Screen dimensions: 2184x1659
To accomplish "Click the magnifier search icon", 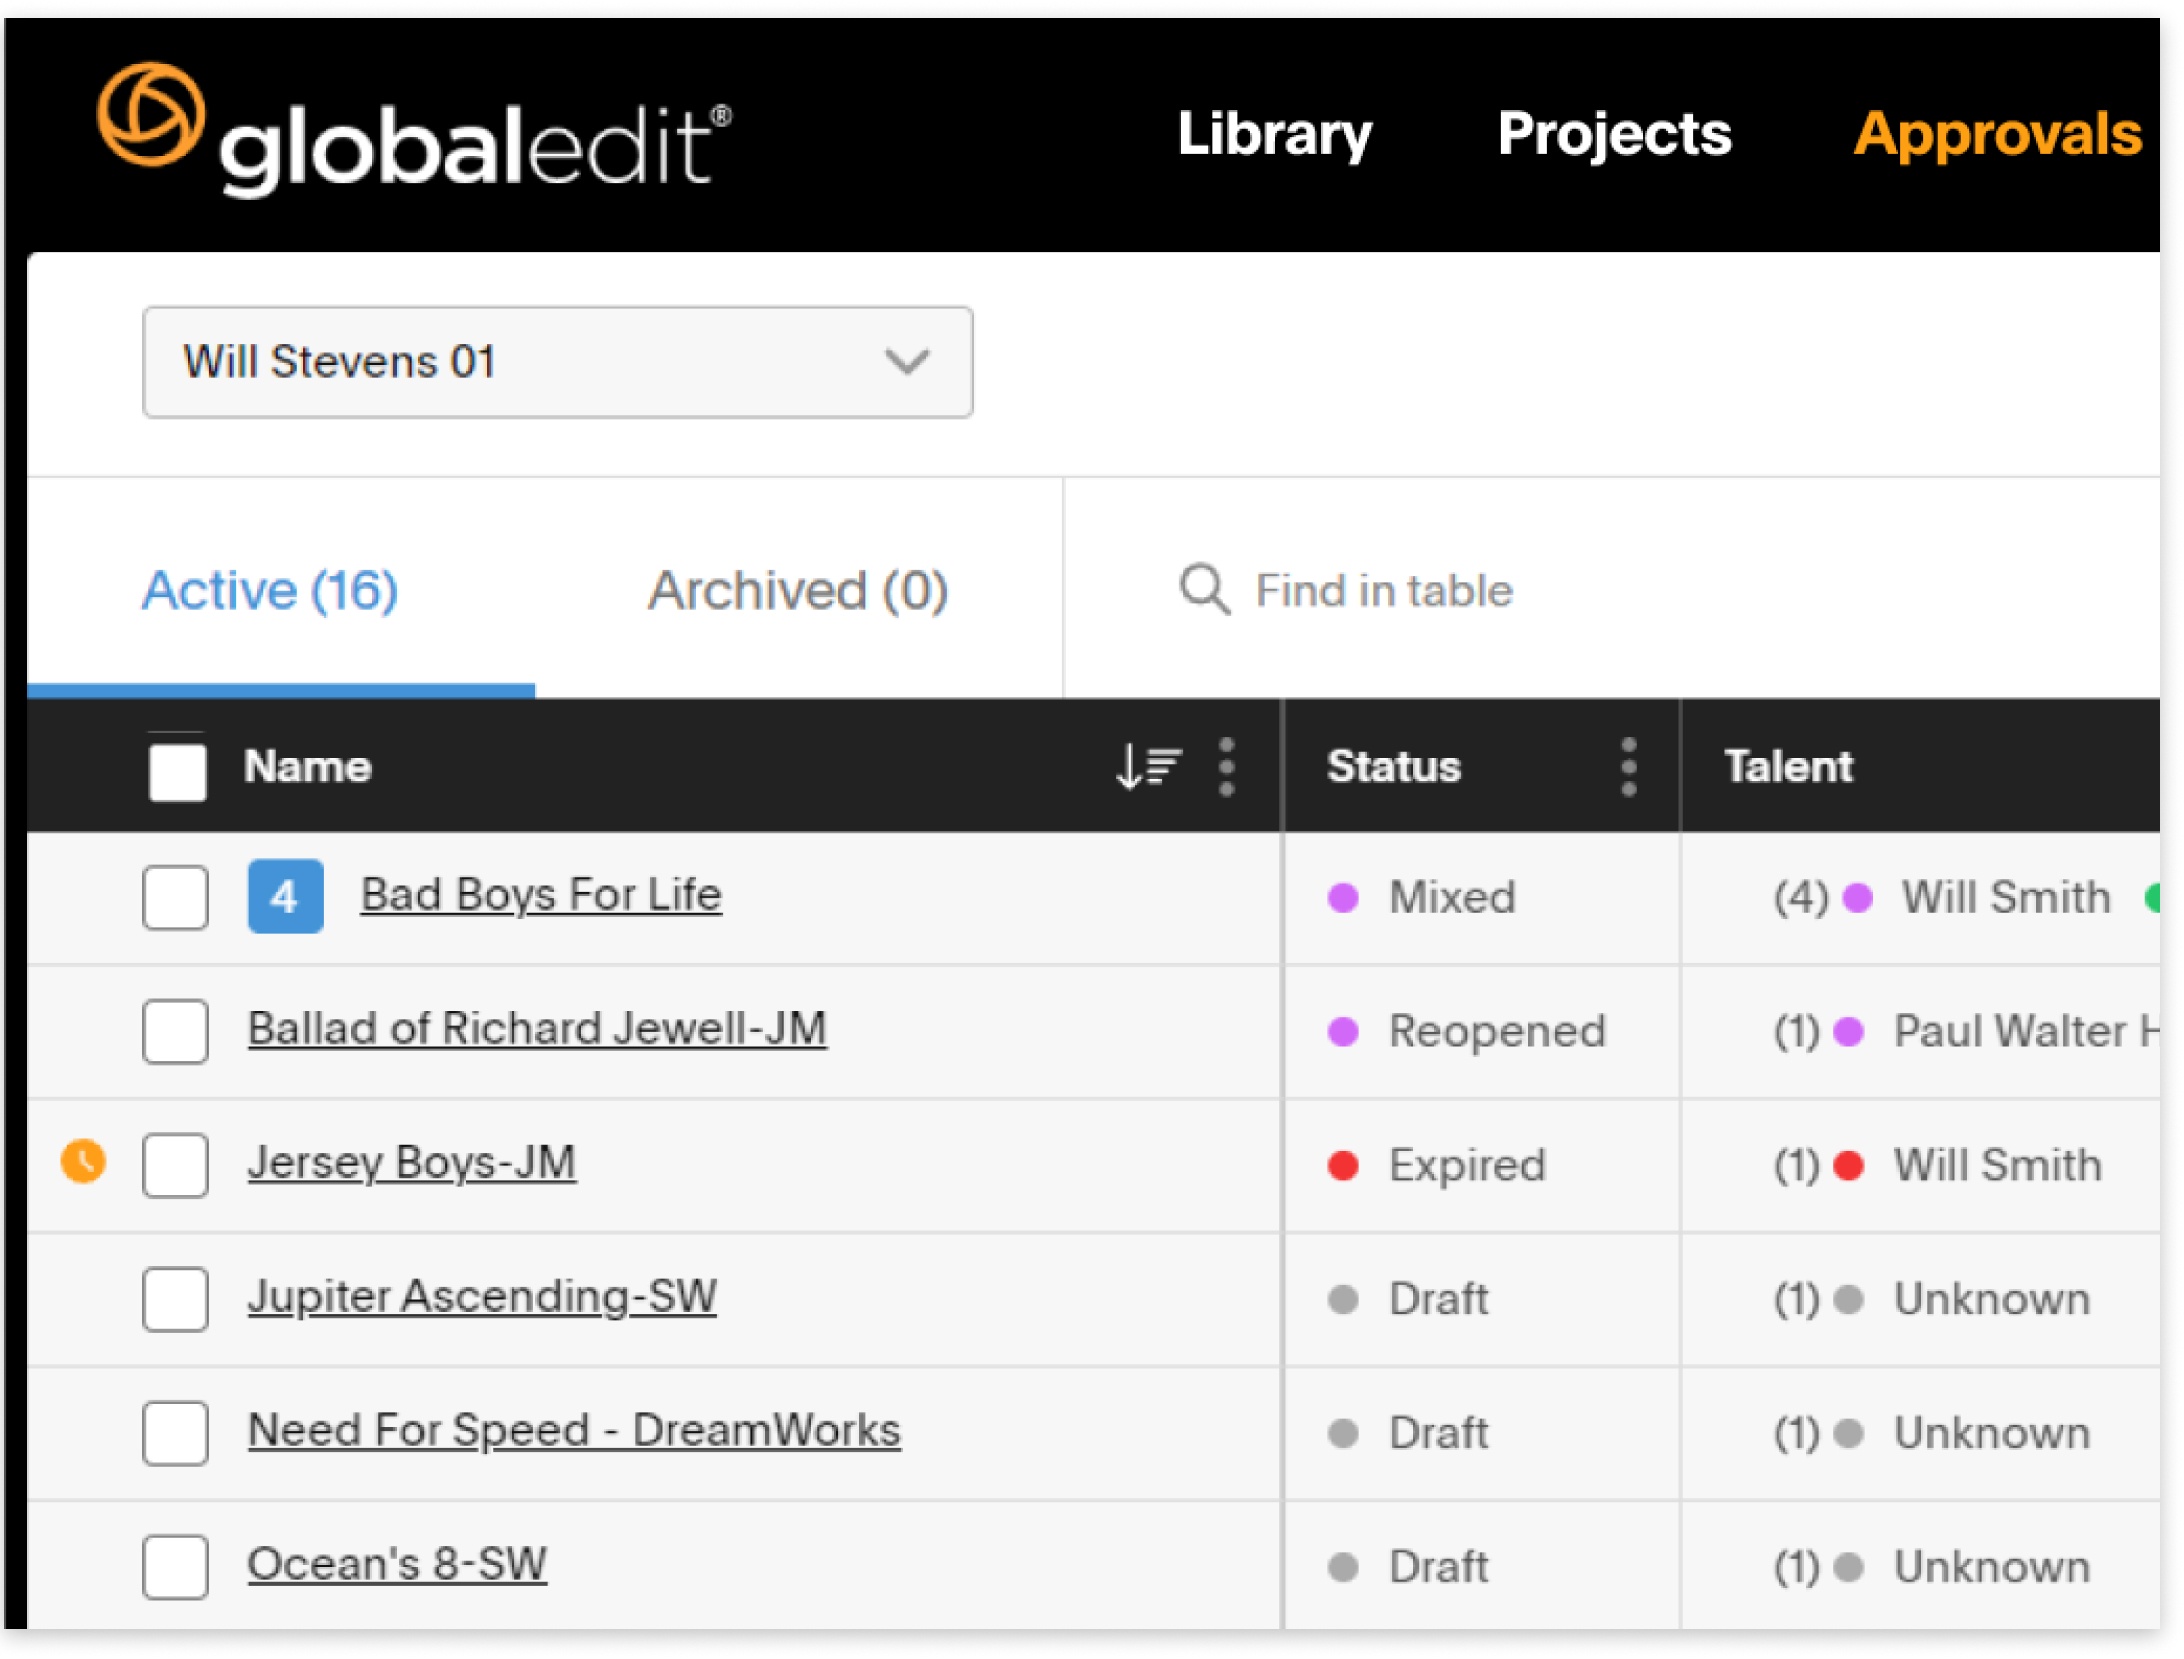I will click(x=1204, y=589).
